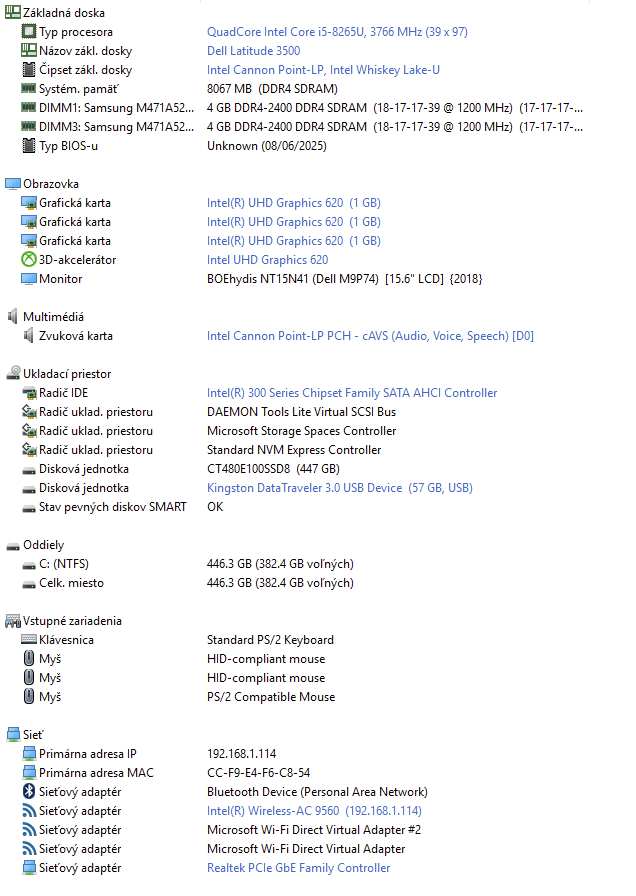Select the Bluetooth Device (Personal Area Network) text

pyautogui.click(x=317, y=791)
